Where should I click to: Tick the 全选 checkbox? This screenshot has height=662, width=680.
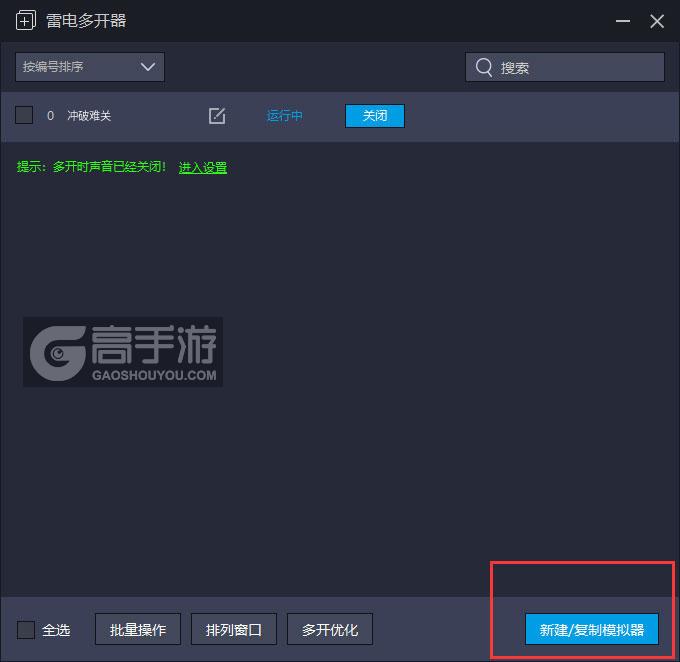(x=26, y=629)
